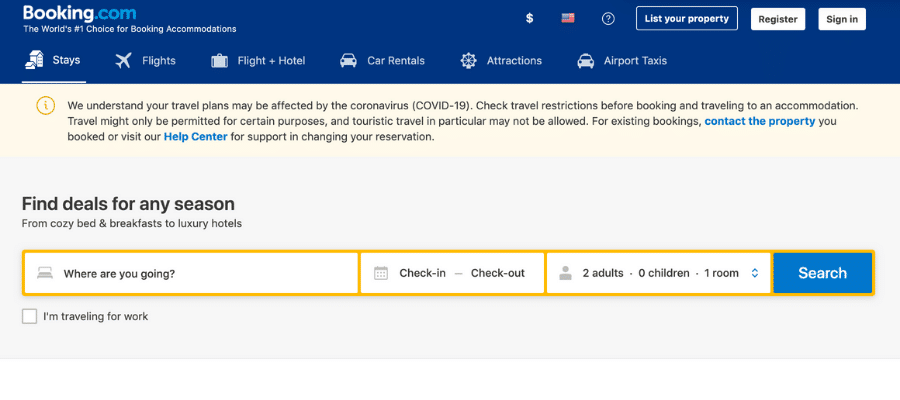
Task: Click the bed icon in destination field
Action: click(44, 273)
